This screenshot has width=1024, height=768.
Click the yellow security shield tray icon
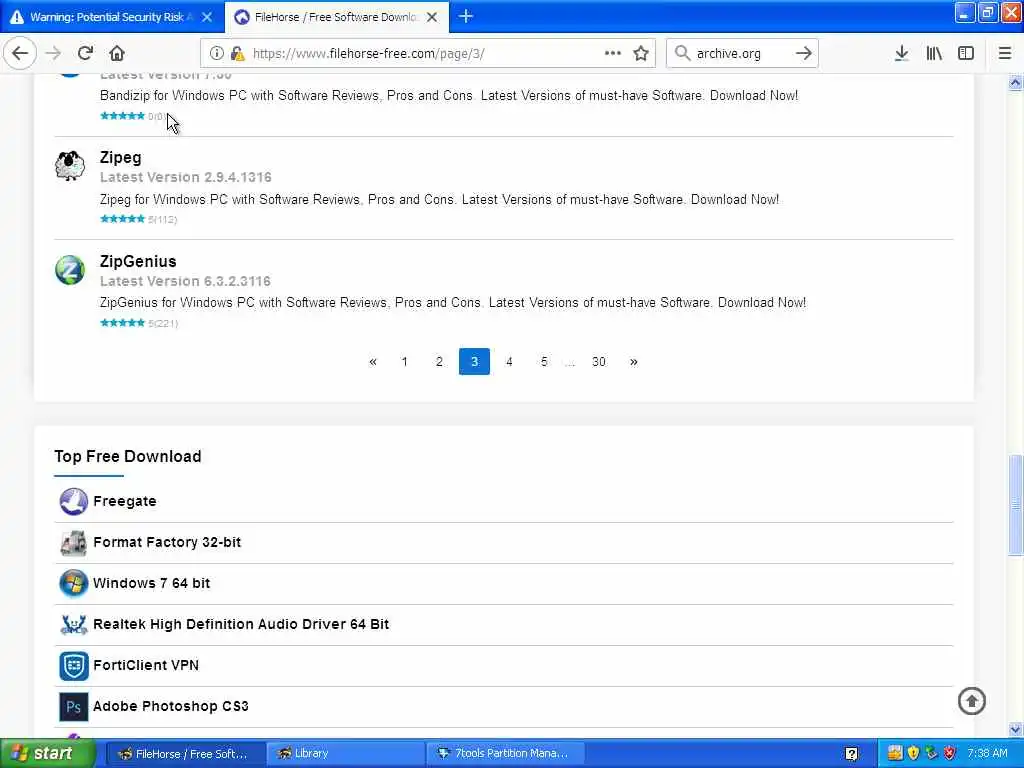pyautogui.click(x=913, y=753)
